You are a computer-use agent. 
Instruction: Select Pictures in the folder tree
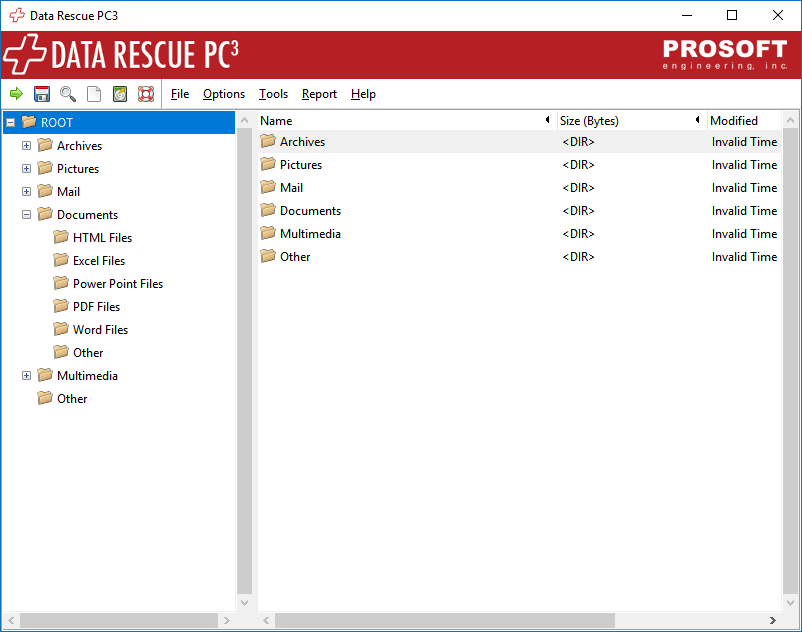tap(78, 169)
